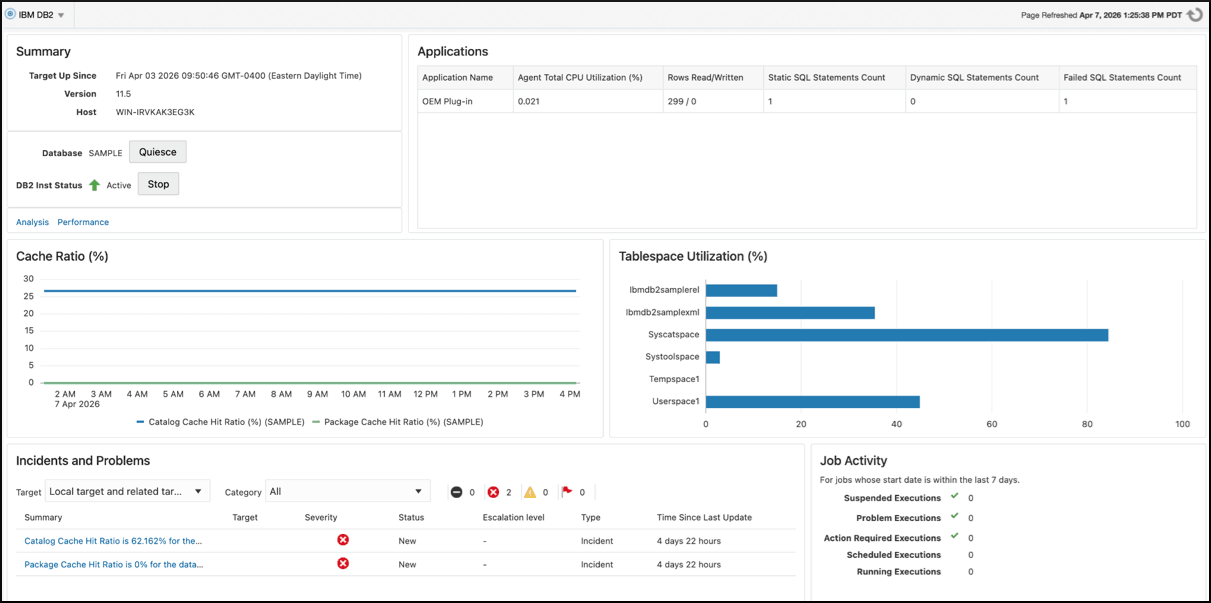Click the SAMPLE database name
1211x603 pixels.
point(105,153)
